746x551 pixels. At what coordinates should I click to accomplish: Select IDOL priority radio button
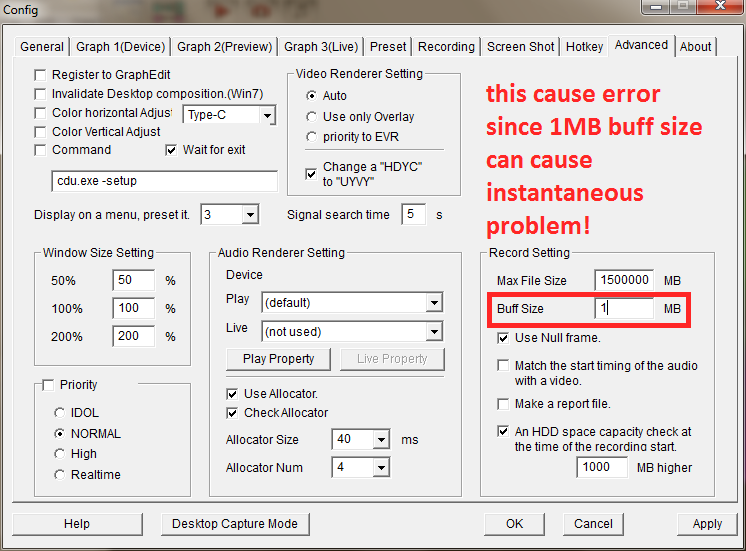tap(59, 413)
